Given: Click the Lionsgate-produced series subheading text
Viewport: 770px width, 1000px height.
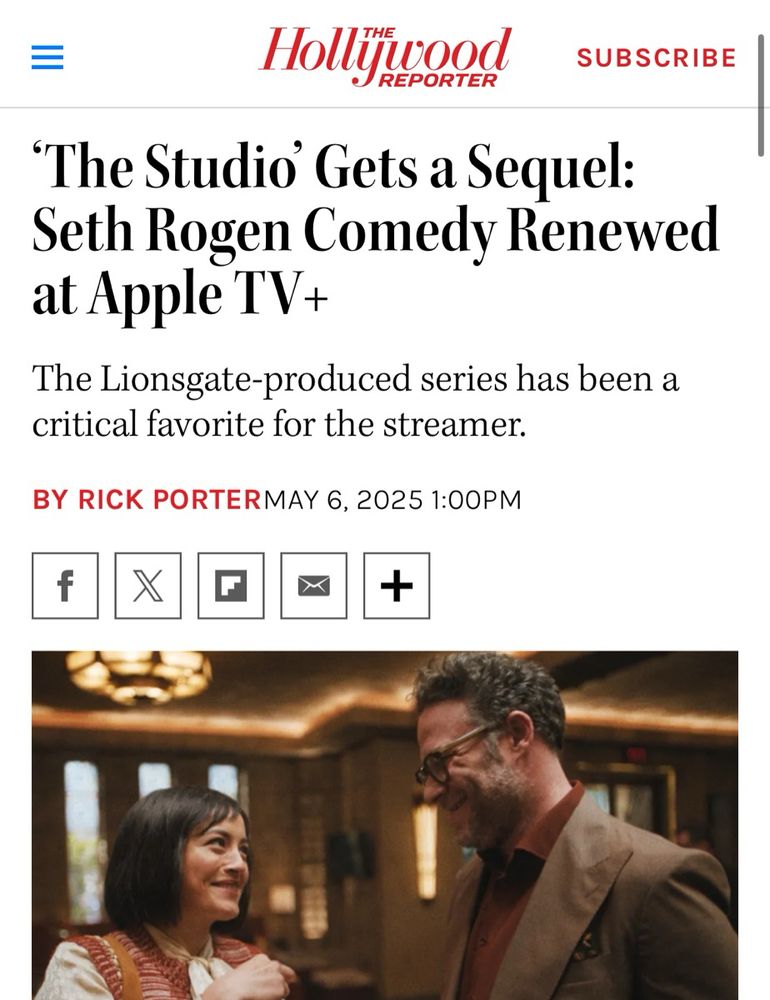Looking at the screenshot, I should point(355,401).
